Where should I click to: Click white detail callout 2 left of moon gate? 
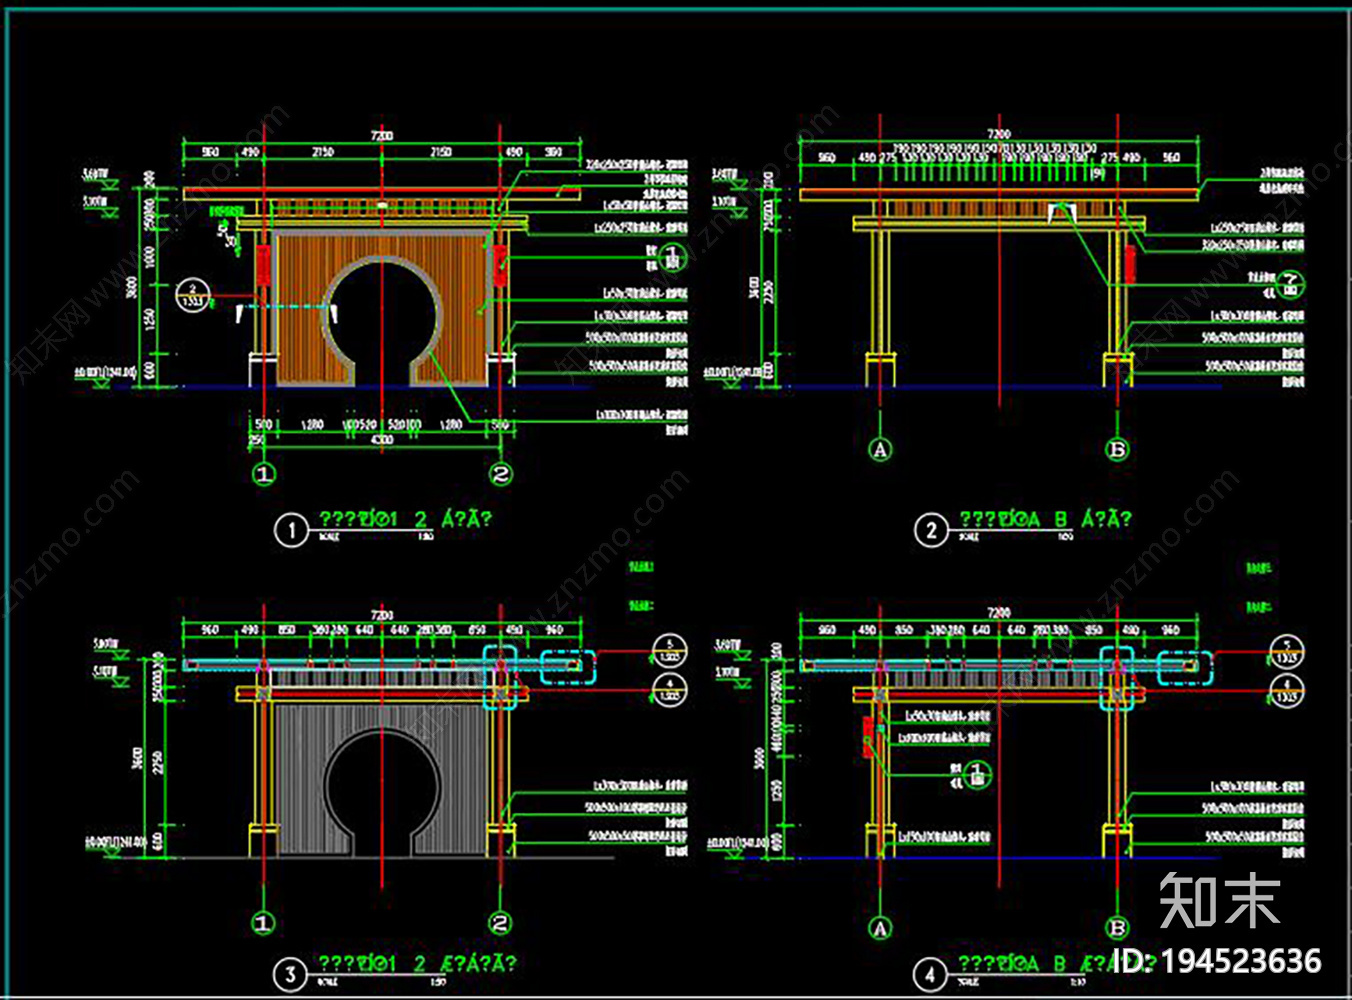192,296
